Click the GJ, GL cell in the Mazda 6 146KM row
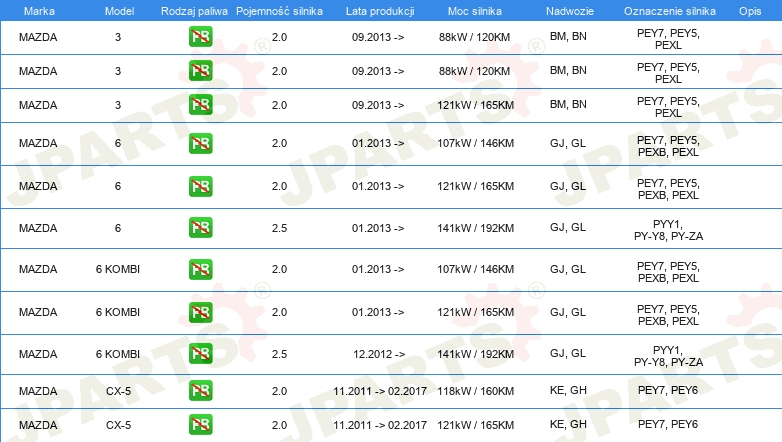This screenshot has height=442, width=782. tap(568, 143)
